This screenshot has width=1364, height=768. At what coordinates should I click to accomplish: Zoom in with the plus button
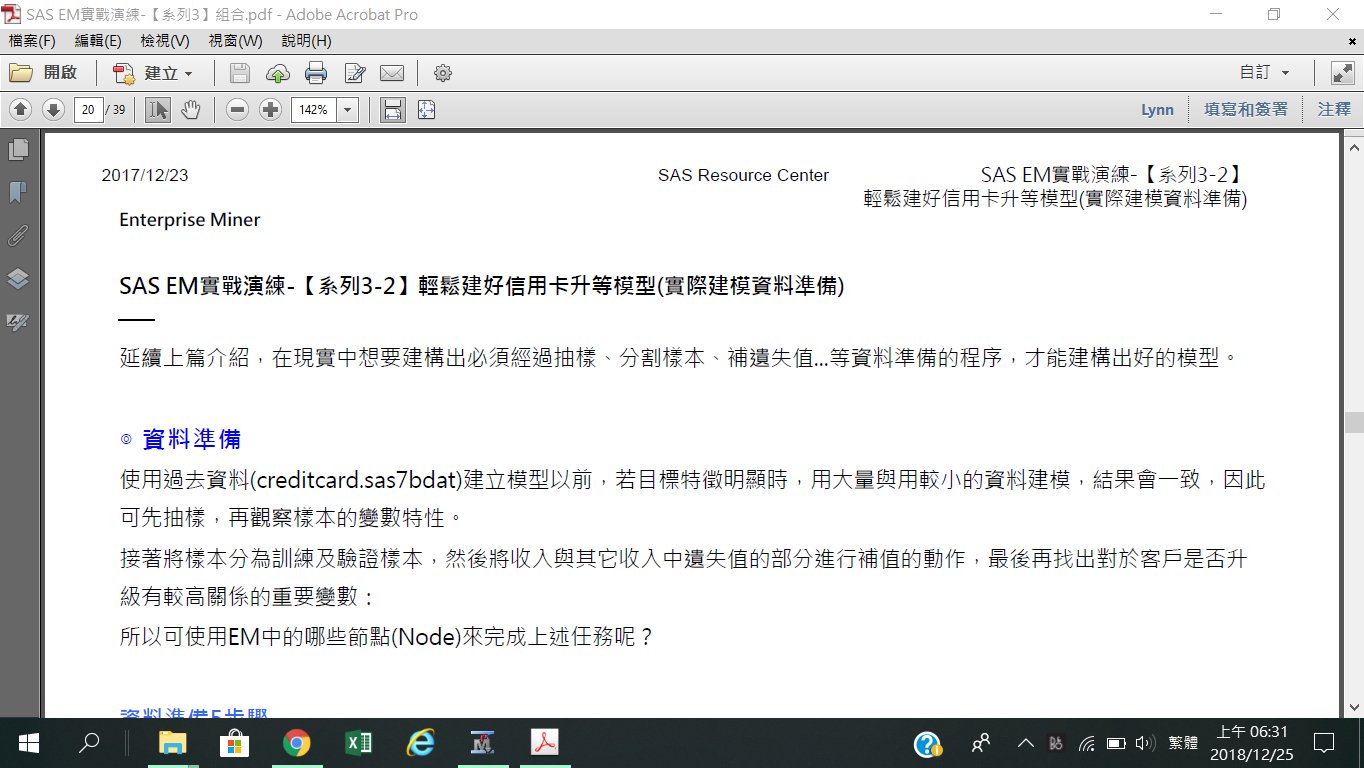tap(270, 109)
